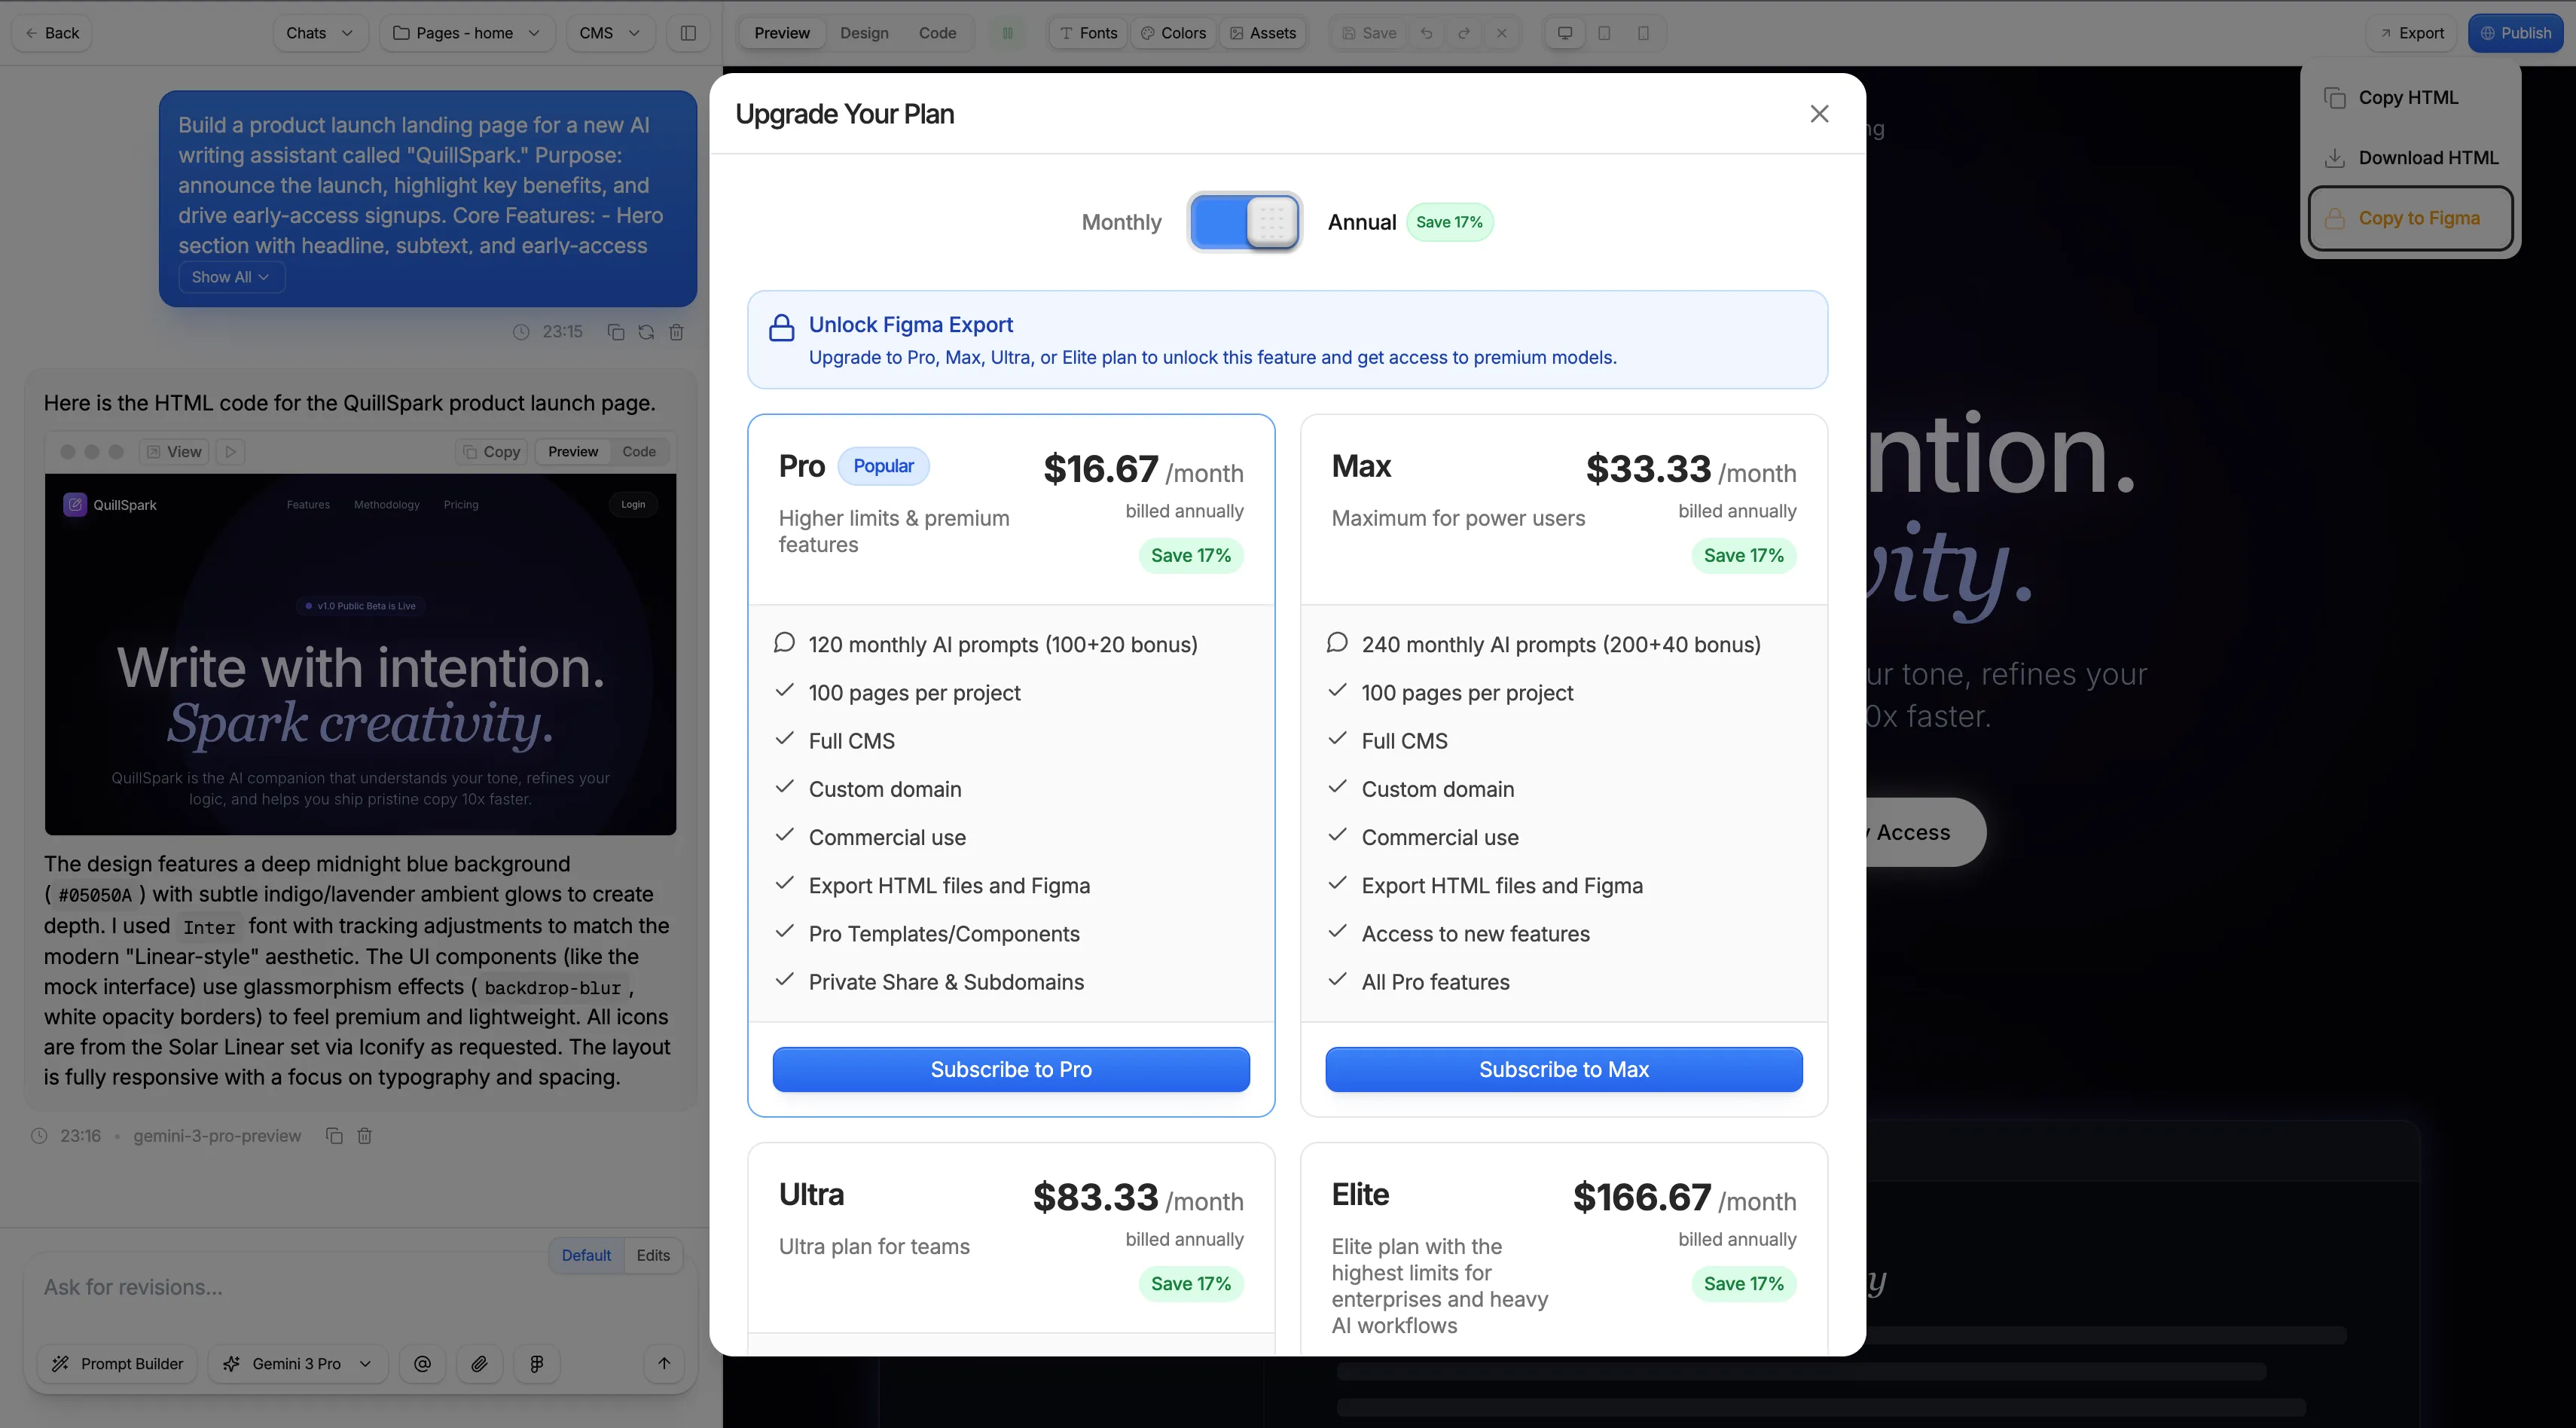
Task: Click the paperclip attach file icon
Action: coord(480,1364)
